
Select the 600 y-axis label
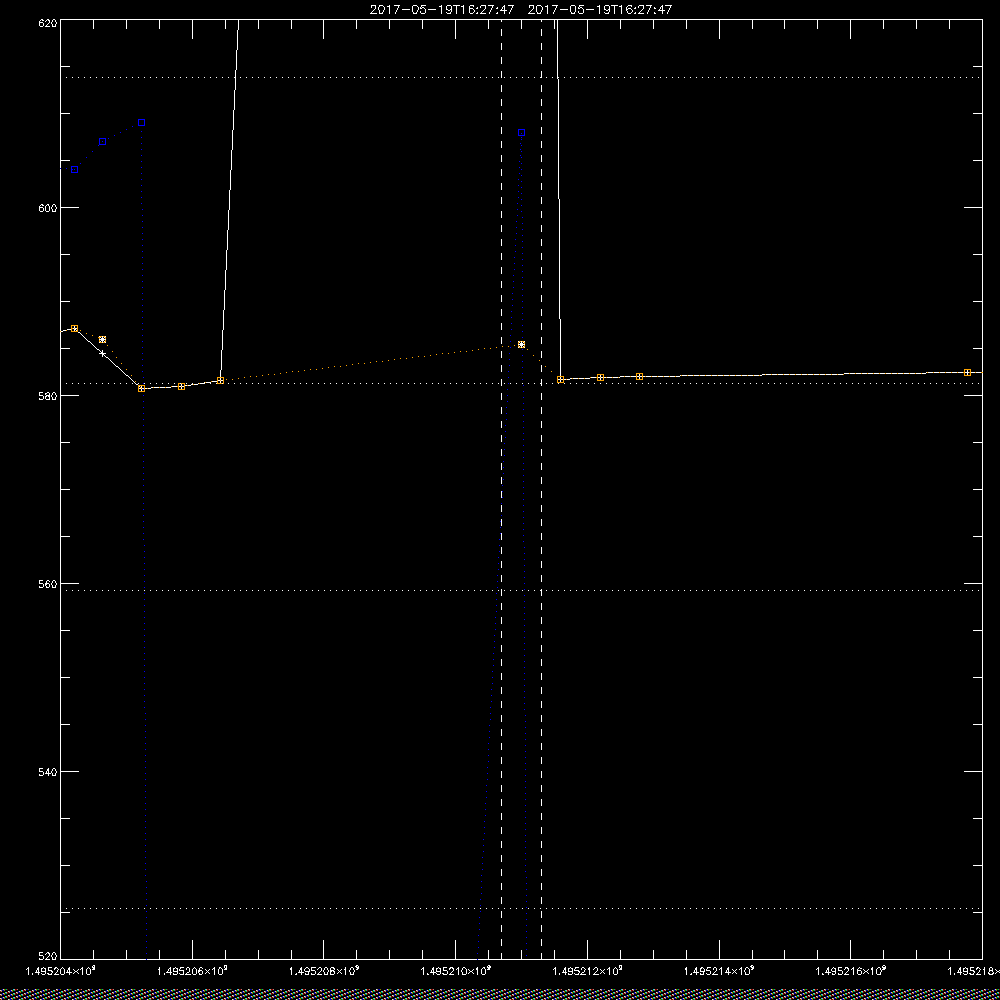point(48,208)
